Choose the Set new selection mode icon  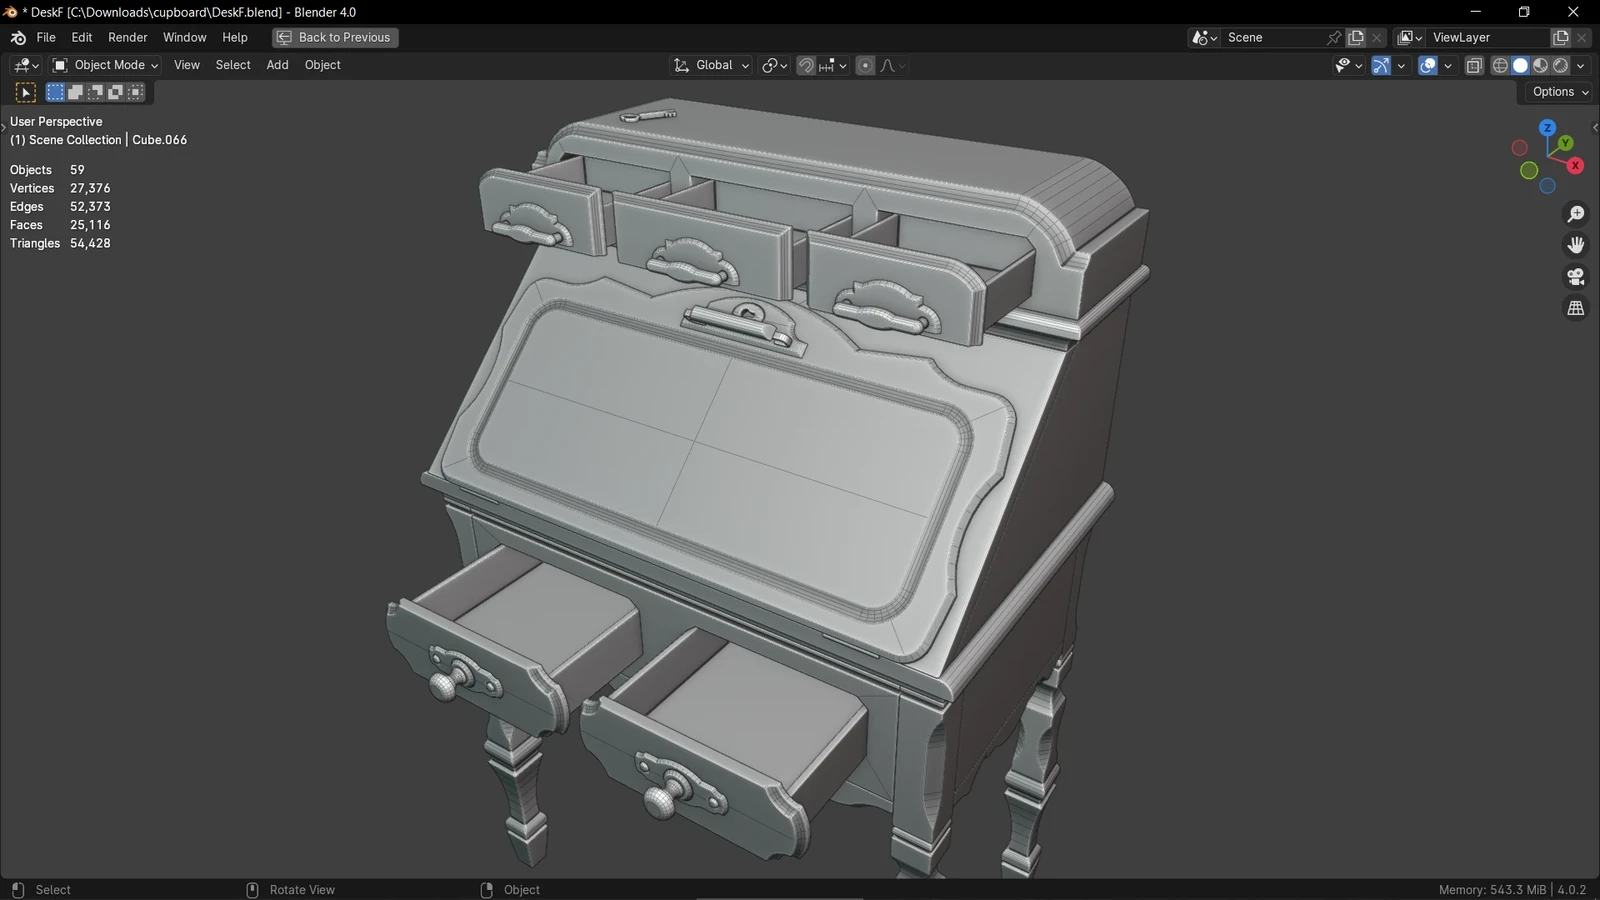click(55, 92)
